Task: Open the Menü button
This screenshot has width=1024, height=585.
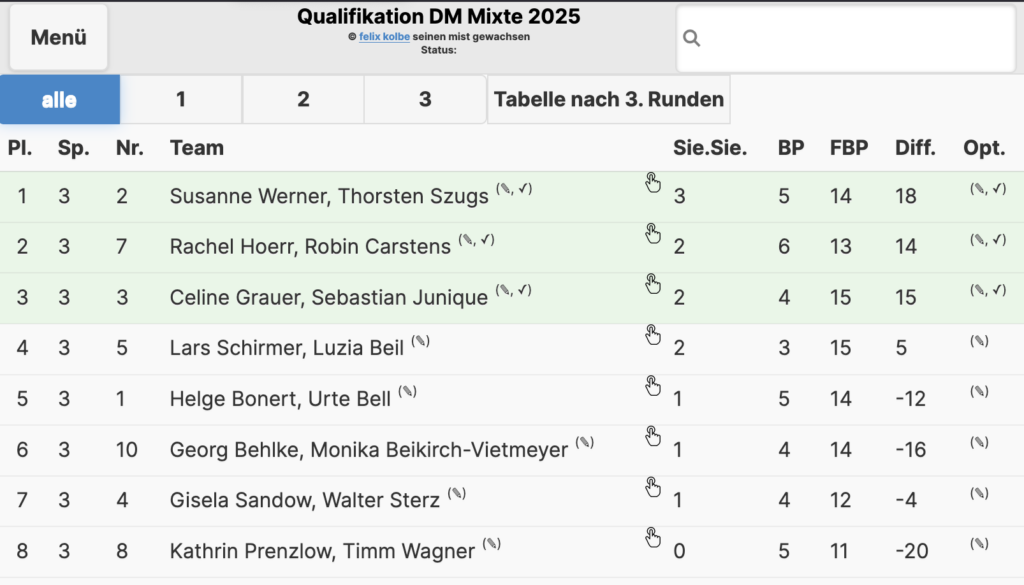Action: click(59, 37)
